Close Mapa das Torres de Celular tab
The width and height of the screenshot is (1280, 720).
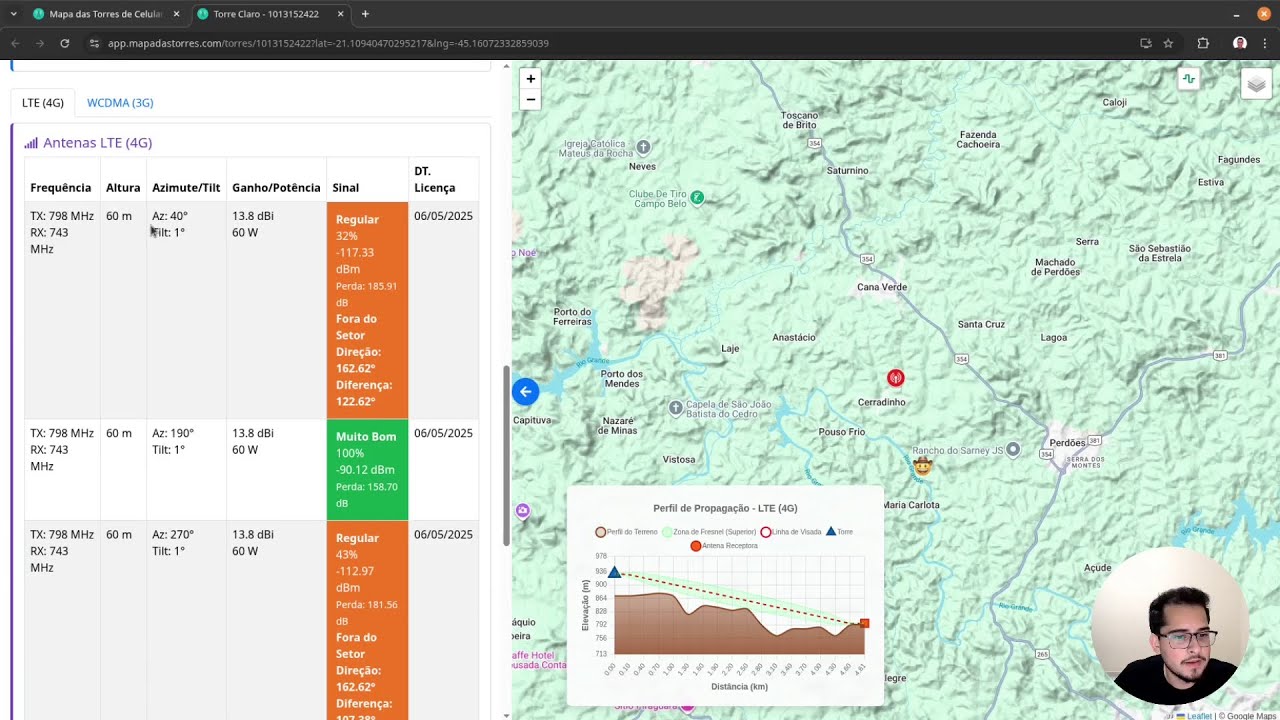coord(176,14)
